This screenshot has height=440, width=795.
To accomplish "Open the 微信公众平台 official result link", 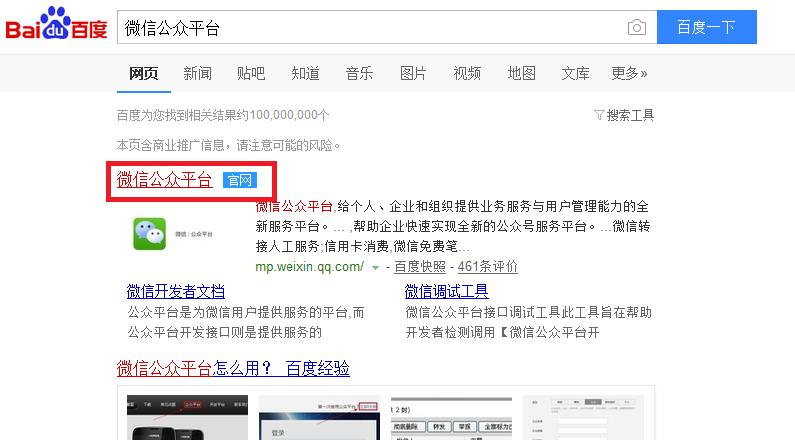I will tap(164, 180).
